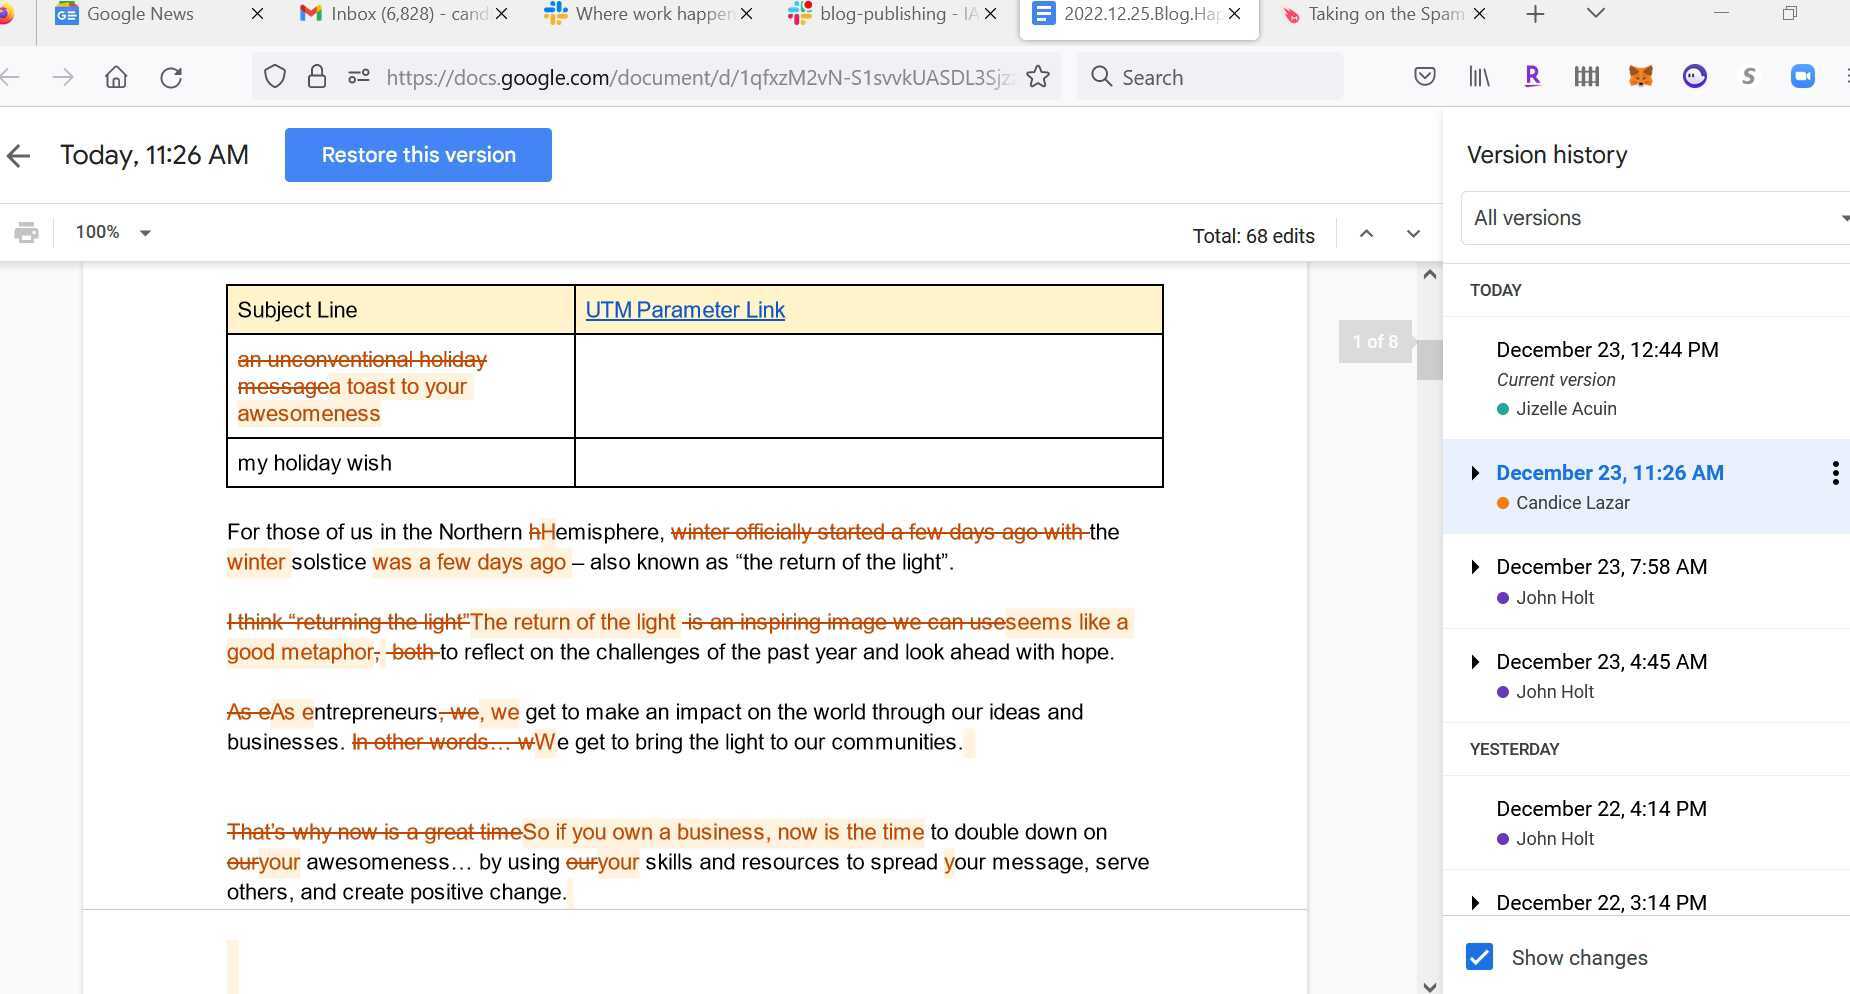The image size is (1850, 994).
Task: Open the UTM Parameter Link hyperlink
Action: click(685, 310)
